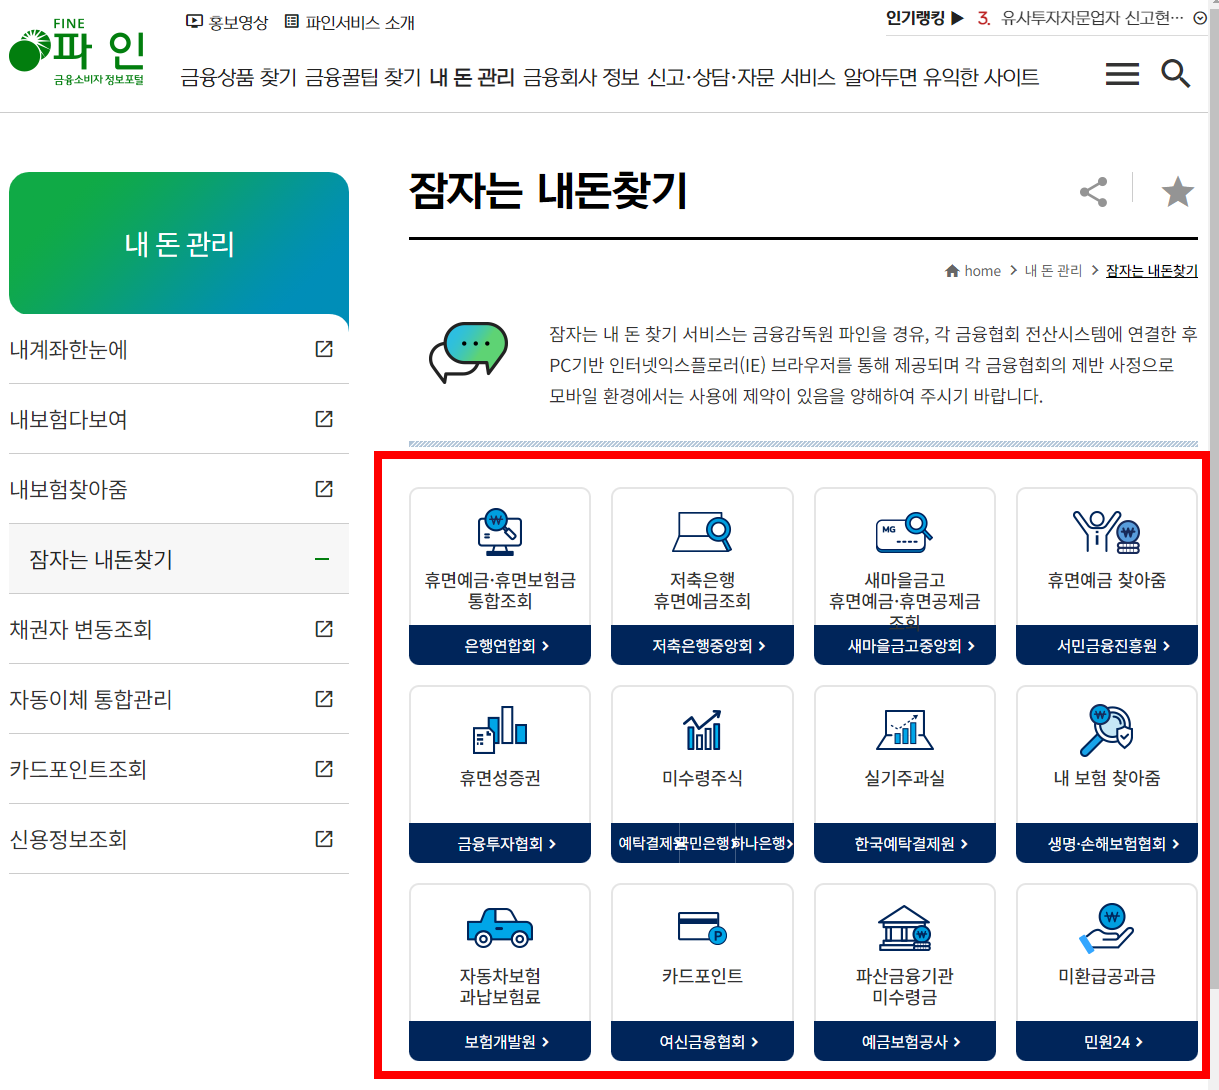Image resolution: width=1219 pixels, height=1090 pixels.
Task: Go to 서민금융진흥원 button
Action: tap(1107, 646)
